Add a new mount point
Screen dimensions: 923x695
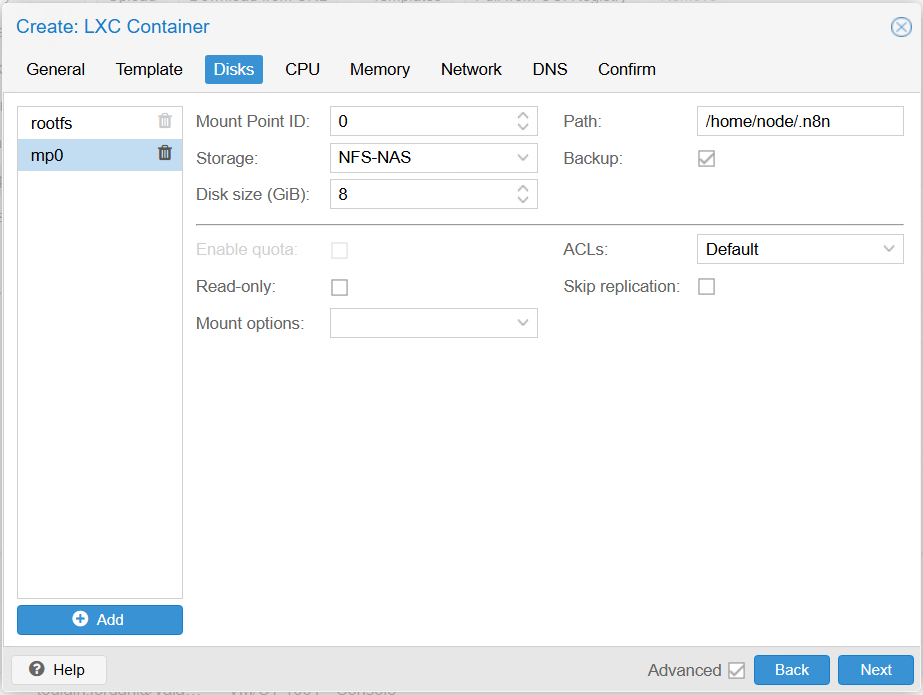click(x=100, y=620)
